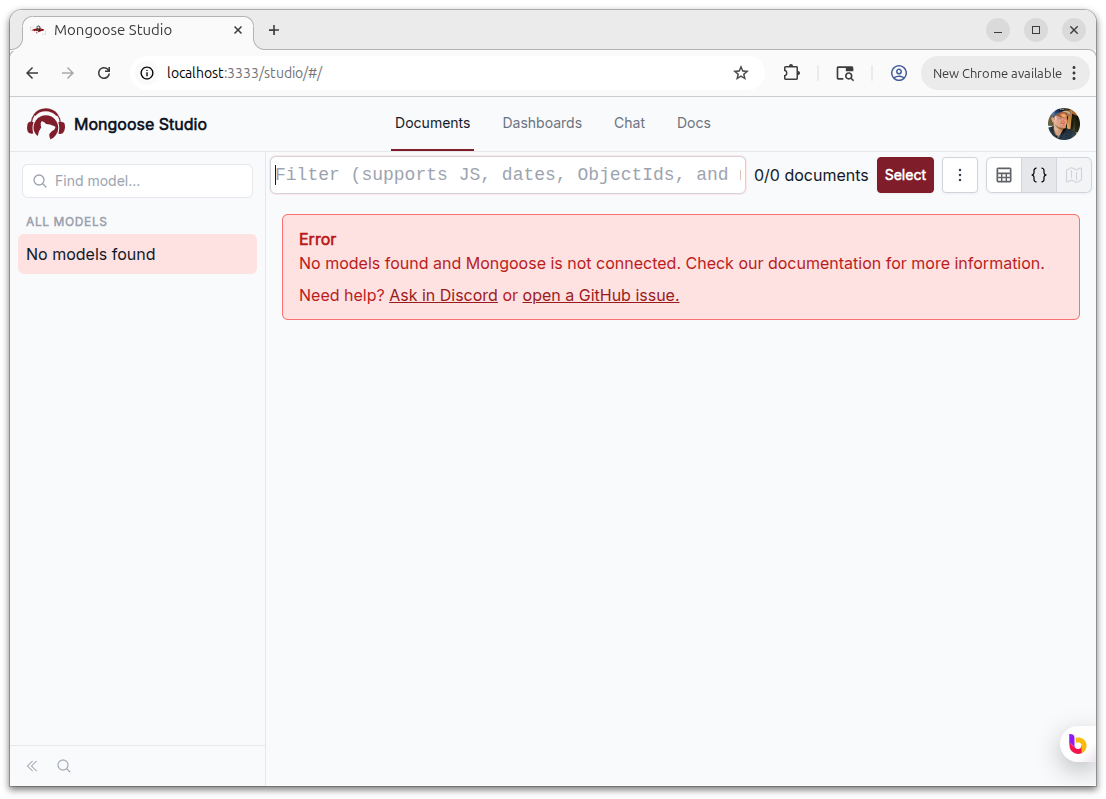Go forward in browser history
This screenshot has width=1106, height=799.
pyautogui.click(x=68, y=73)
